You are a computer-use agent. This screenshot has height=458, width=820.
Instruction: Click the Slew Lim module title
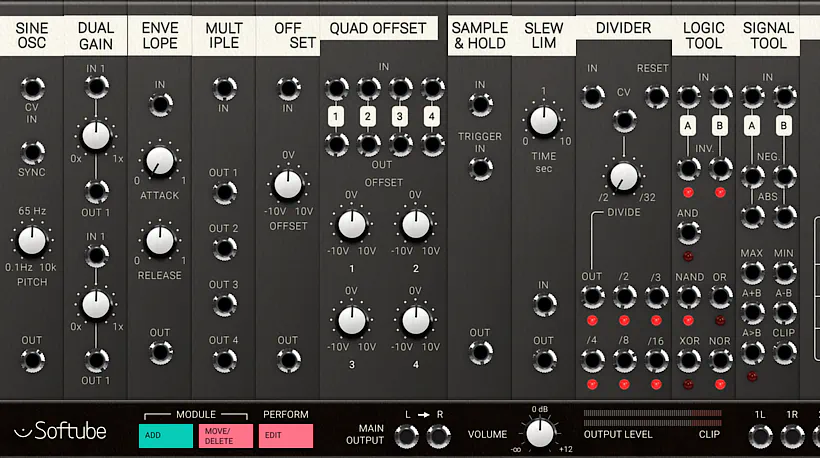[544, 36]
